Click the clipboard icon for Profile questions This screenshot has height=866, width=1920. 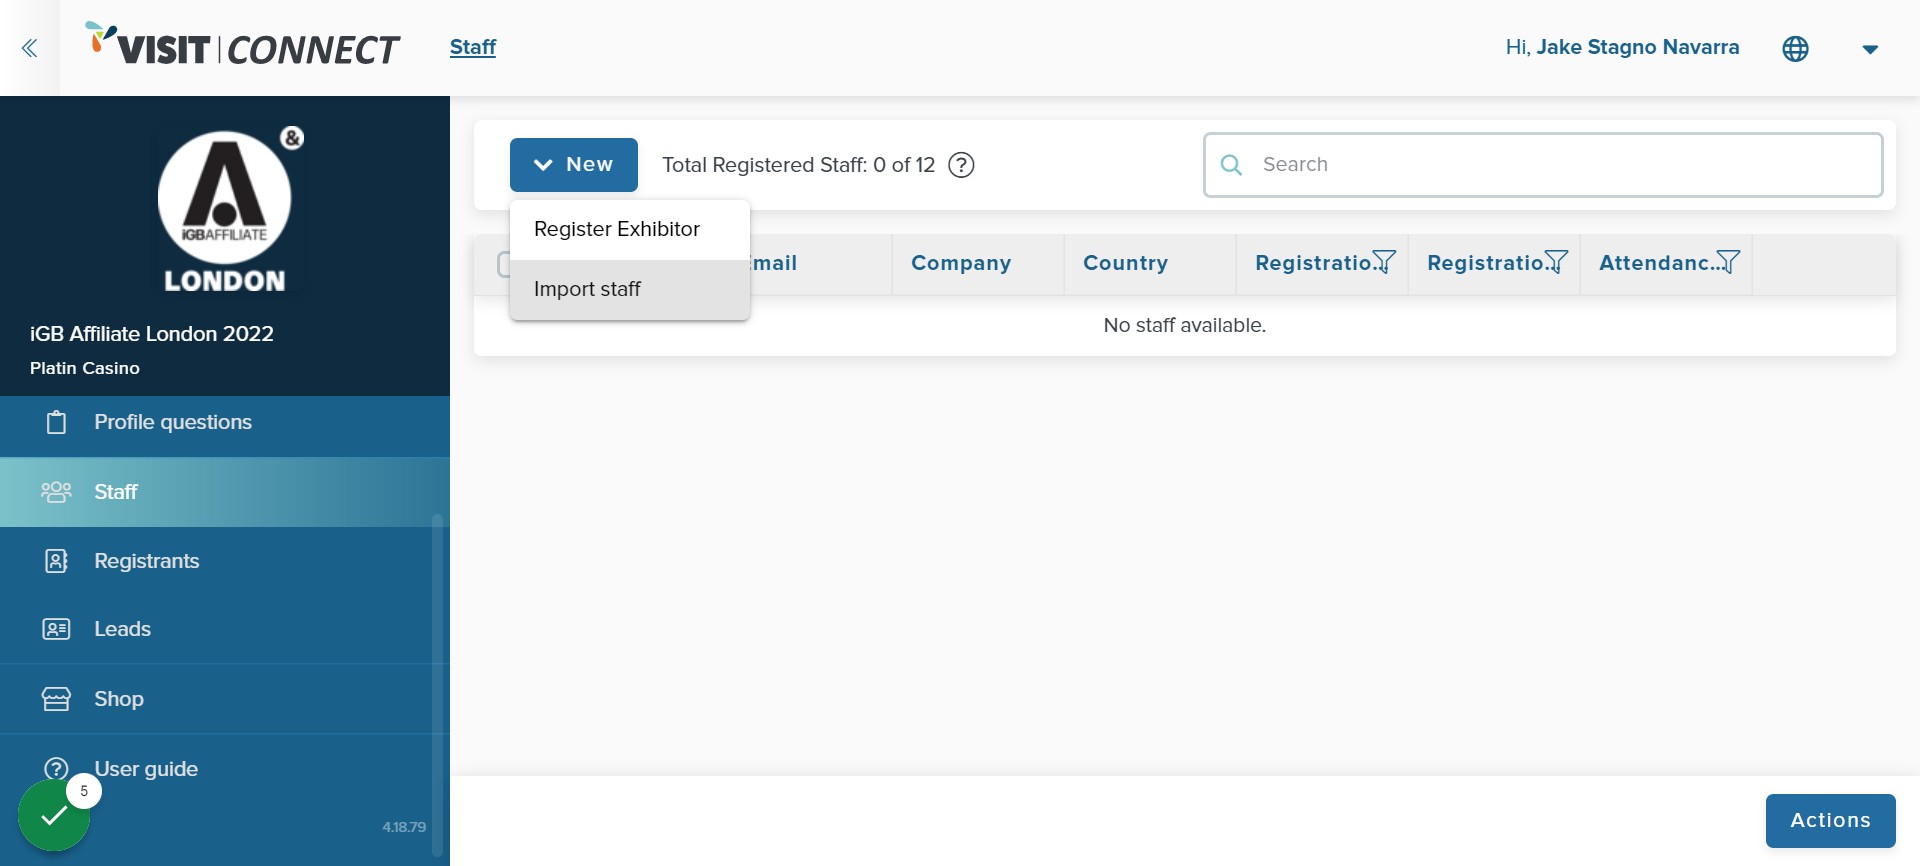57,422
